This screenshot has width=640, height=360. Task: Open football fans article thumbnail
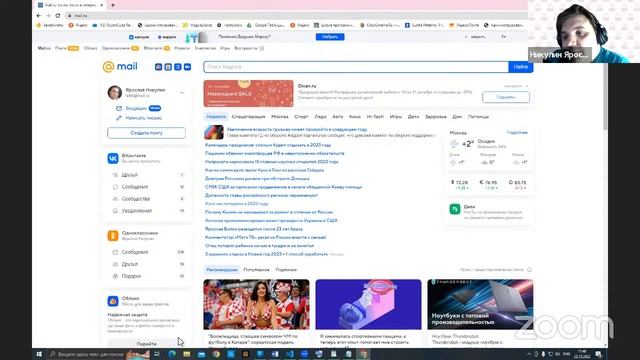256,304
